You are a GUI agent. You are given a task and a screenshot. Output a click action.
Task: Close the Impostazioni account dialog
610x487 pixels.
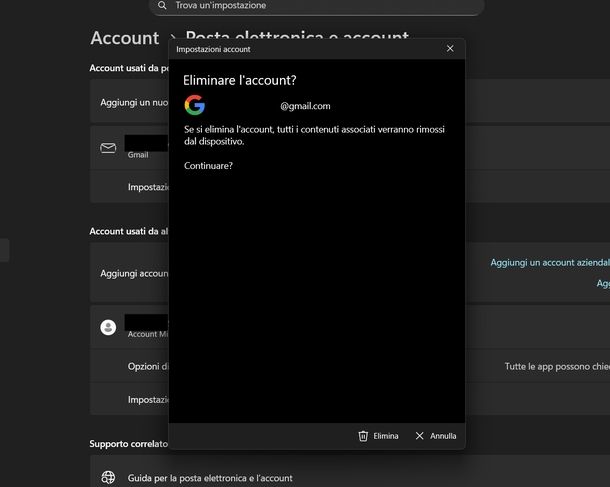tap(450, 48)
